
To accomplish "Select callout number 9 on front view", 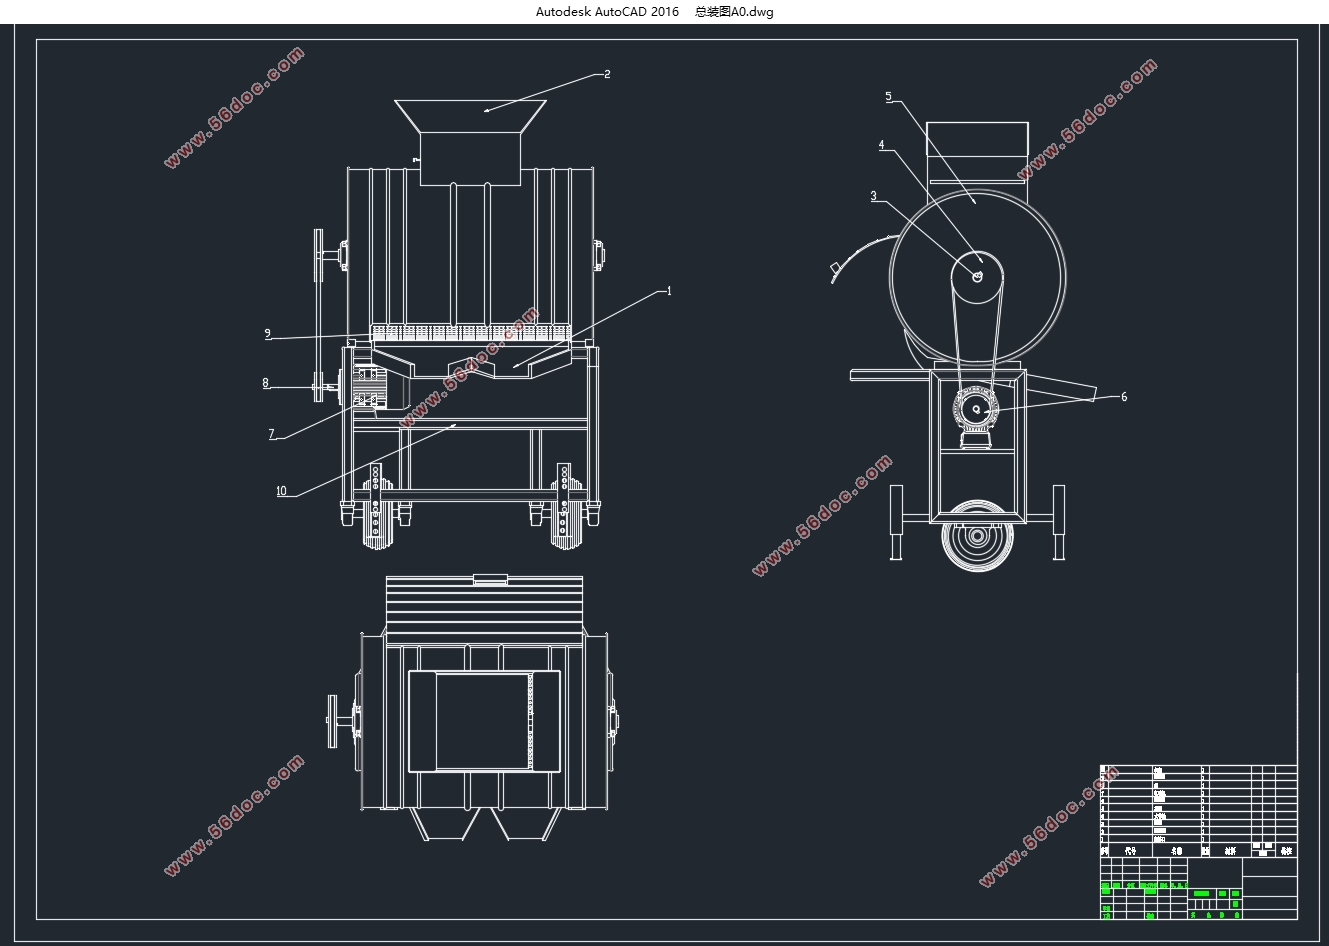I will click(267, 334).
